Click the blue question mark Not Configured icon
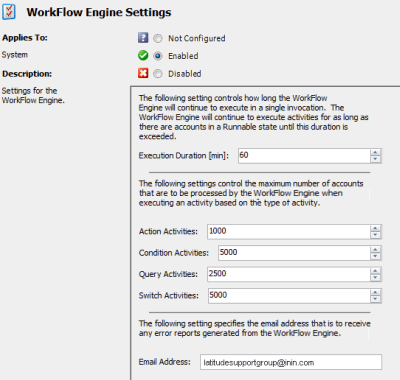This screenshot has height=380, width=400. coord(143,38)
